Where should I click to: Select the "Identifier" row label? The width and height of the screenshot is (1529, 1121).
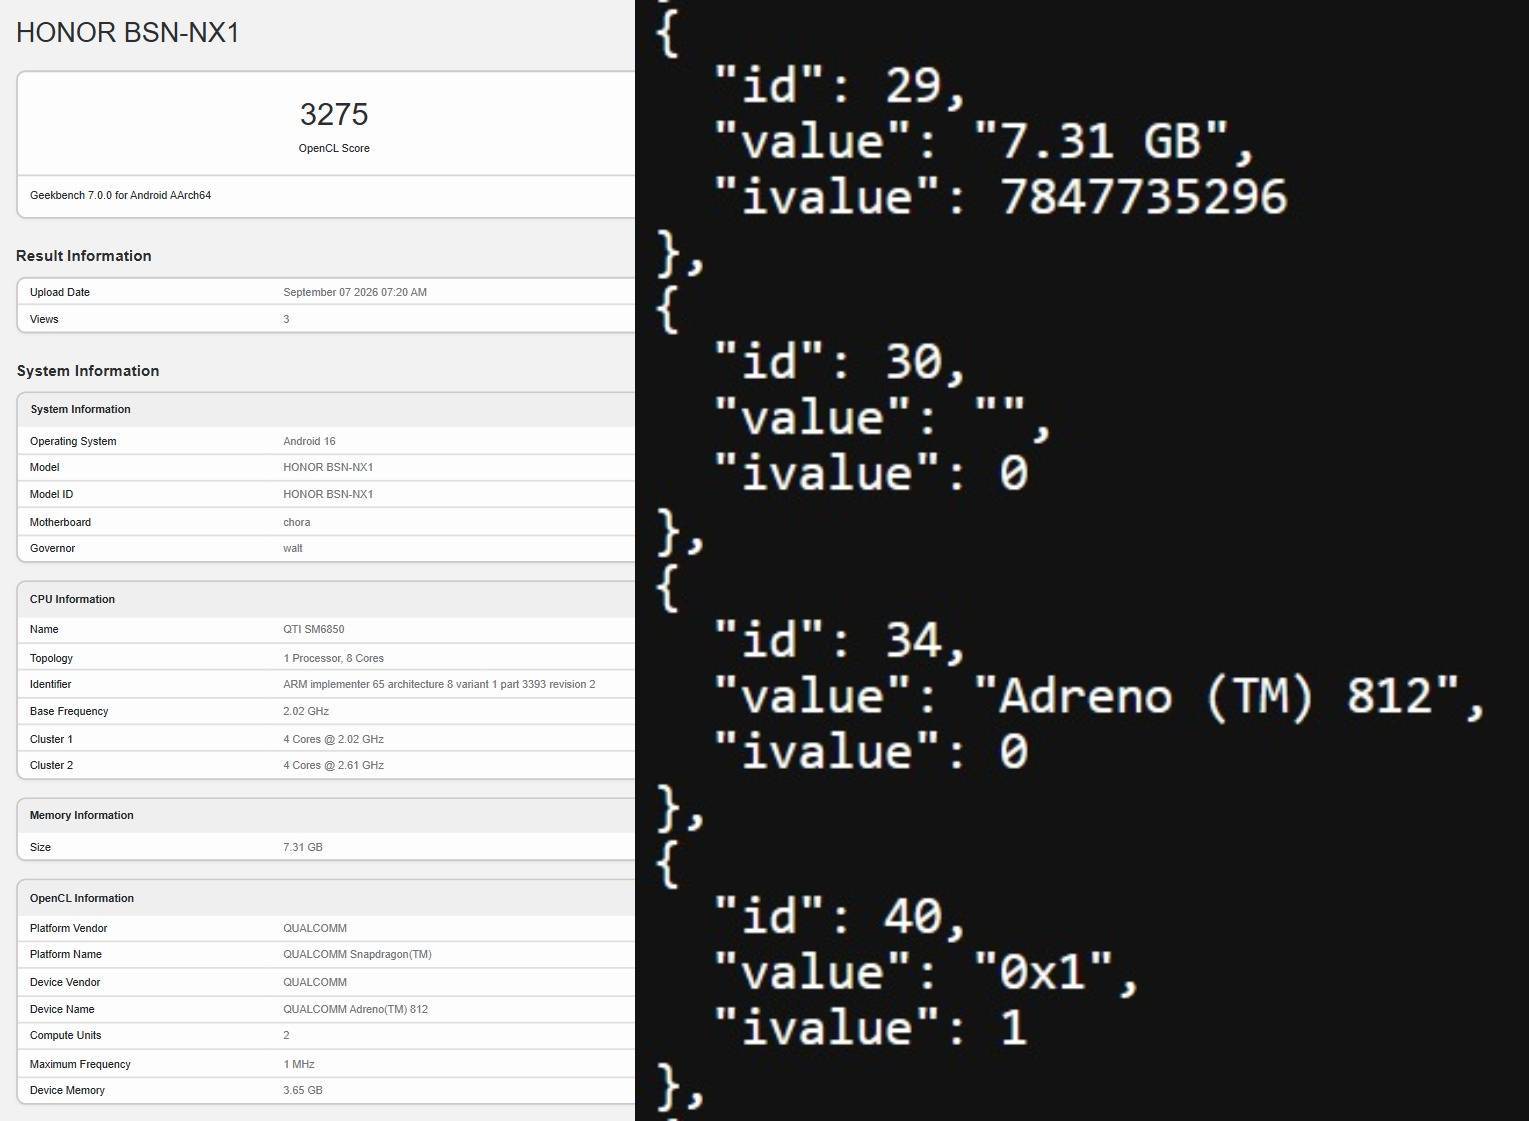click(50, 684)
